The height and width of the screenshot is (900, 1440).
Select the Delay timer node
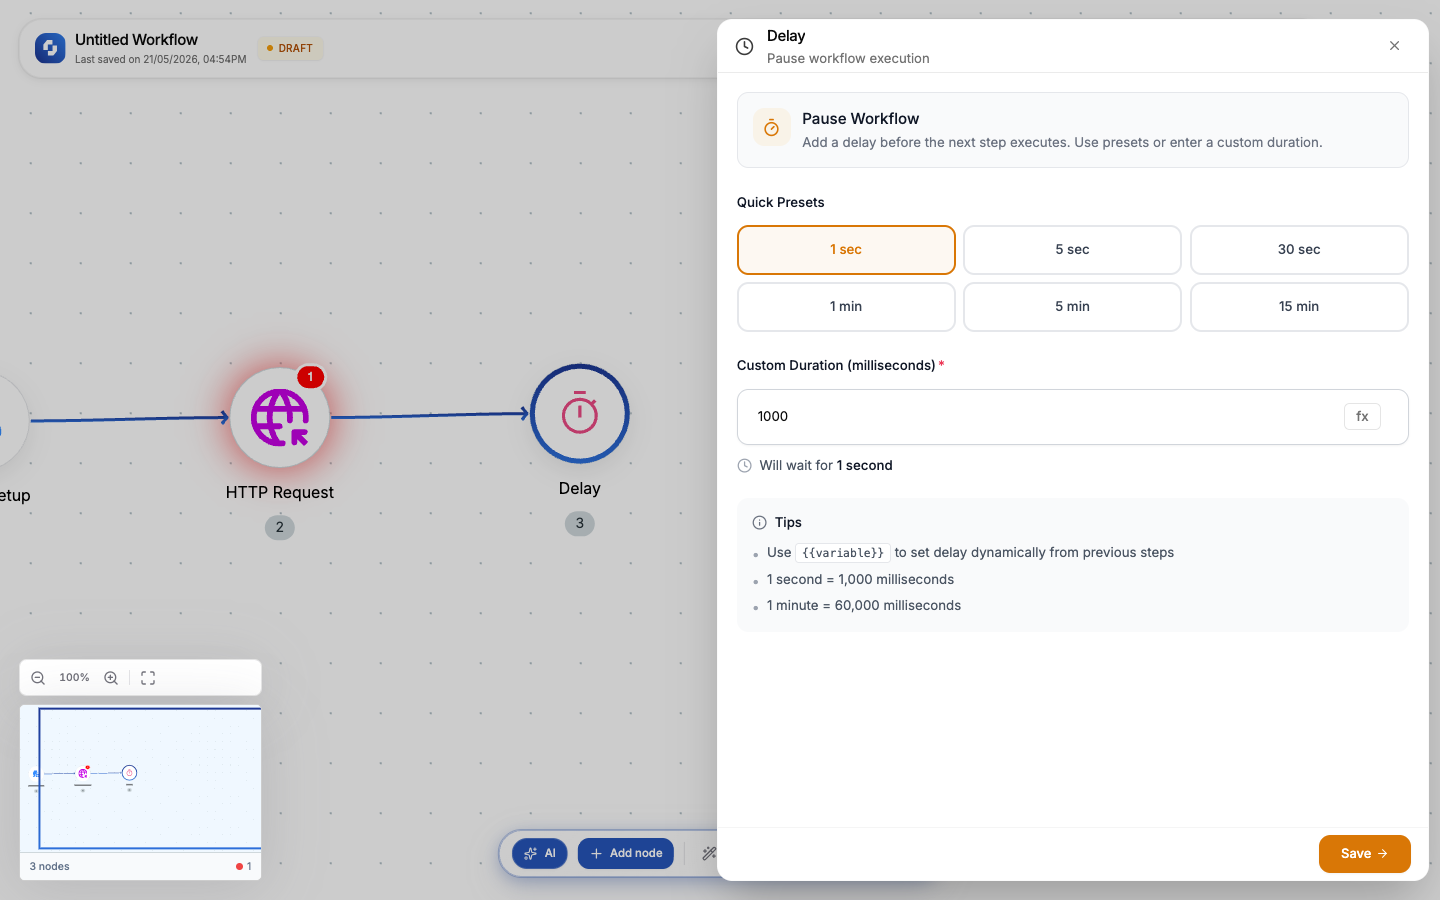580,413
